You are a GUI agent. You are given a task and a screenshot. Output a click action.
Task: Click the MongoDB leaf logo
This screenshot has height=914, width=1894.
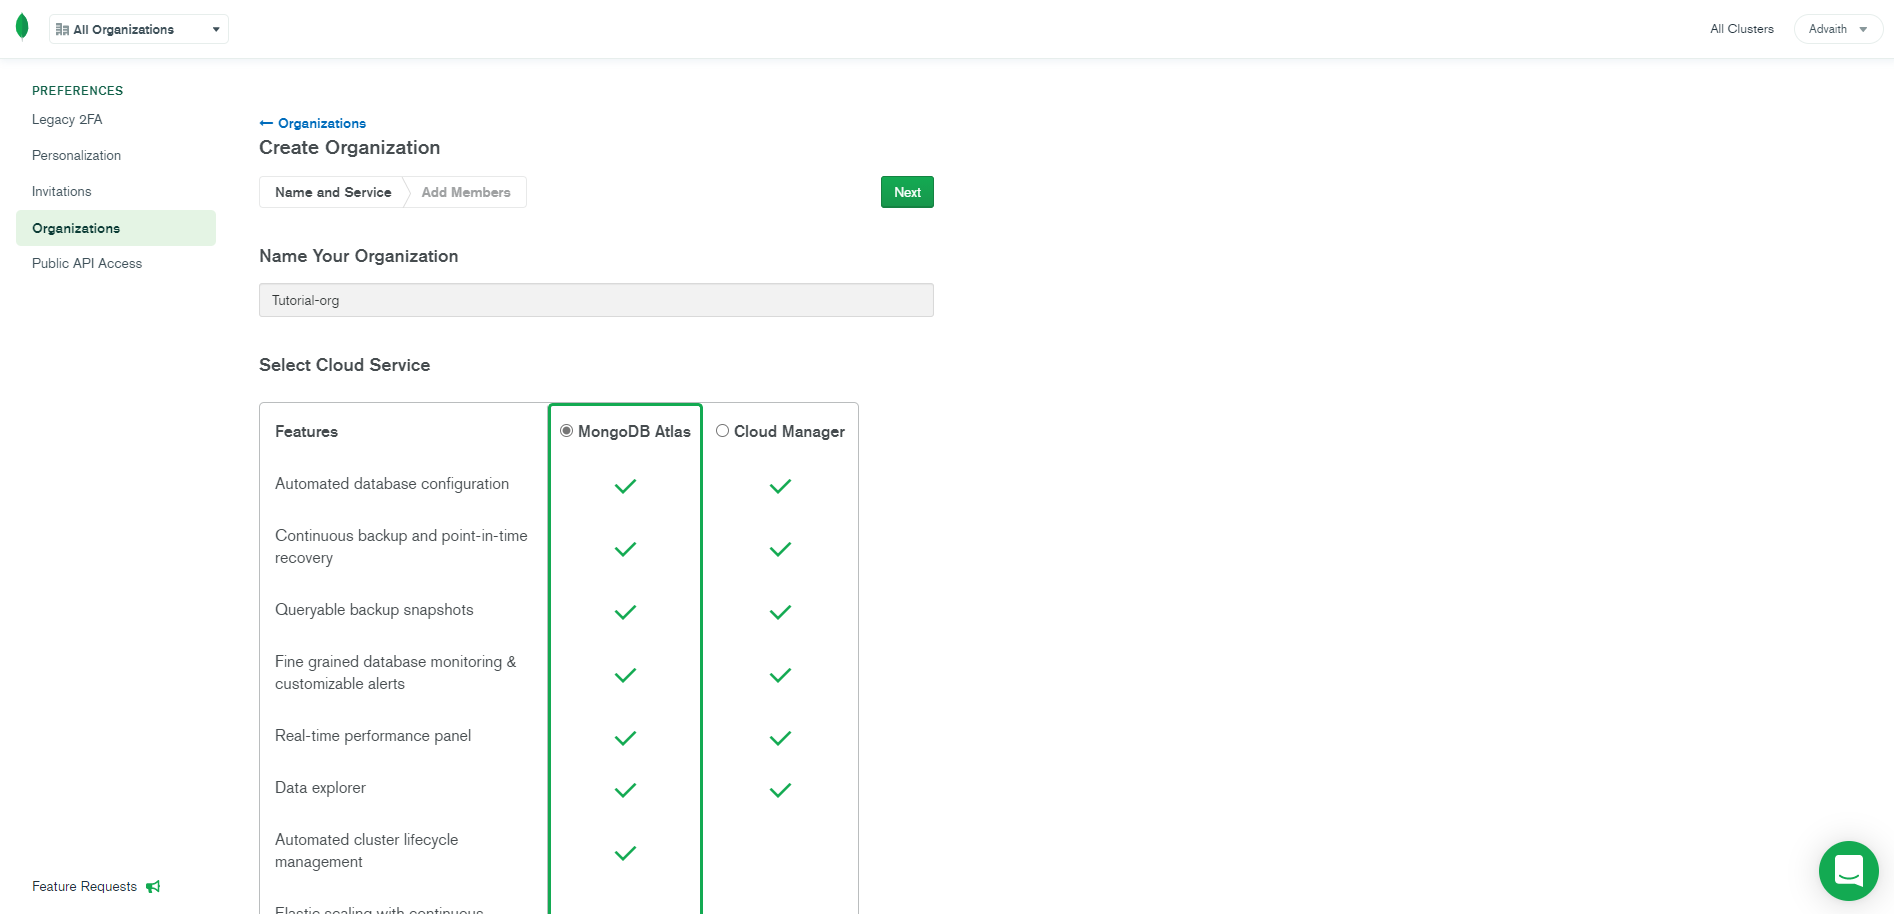[22, 27]
